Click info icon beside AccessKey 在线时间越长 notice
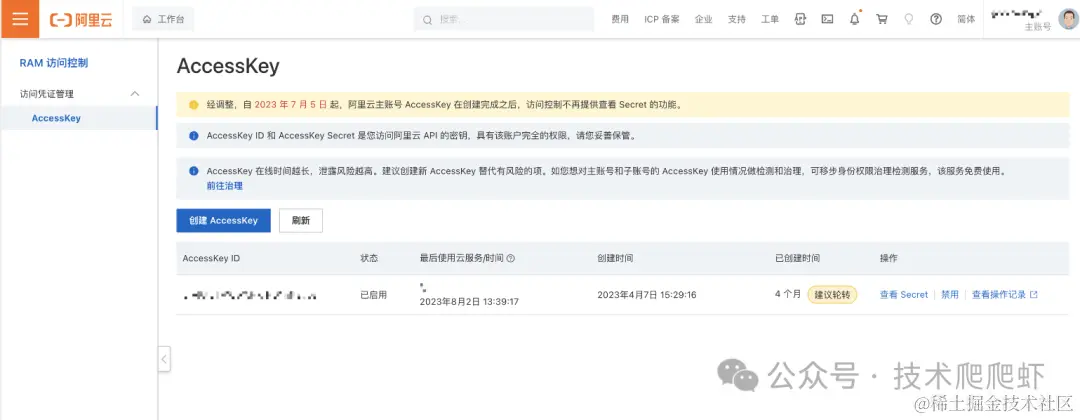 point(194,171)
